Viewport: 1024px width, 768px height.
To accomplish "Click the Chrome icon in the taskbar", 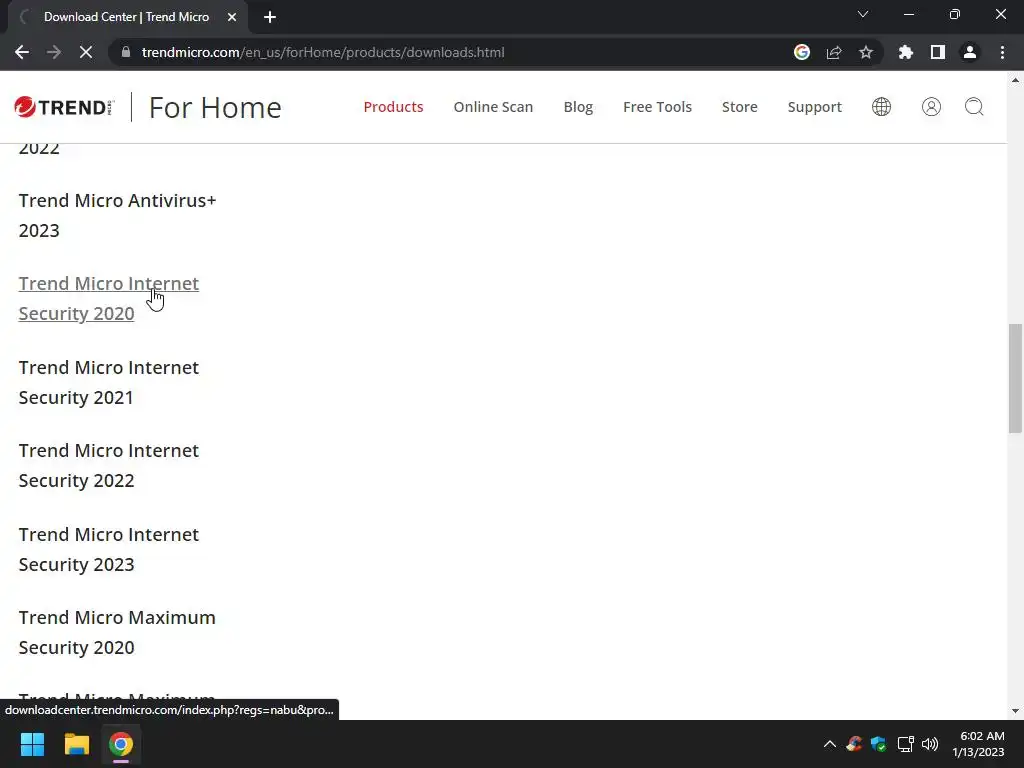I will pyautogui.click(x=121, y=744).
